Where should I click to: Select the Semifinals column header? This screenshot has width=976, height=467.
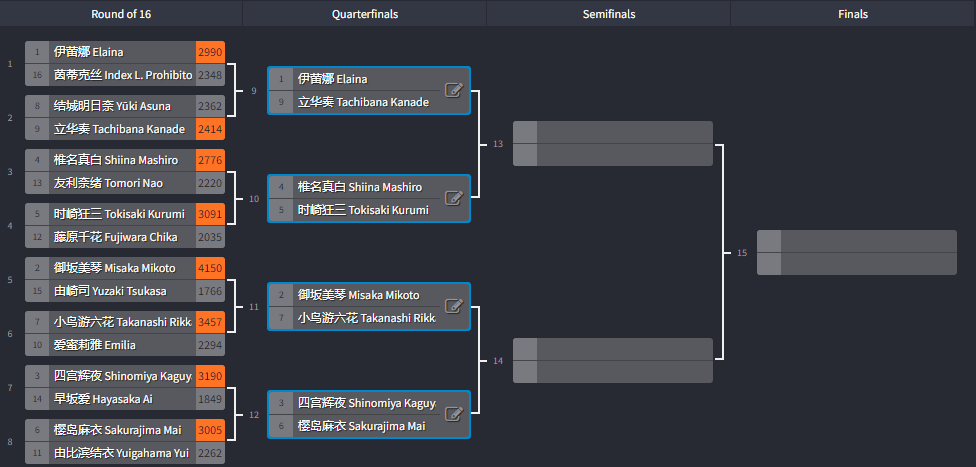tap(609, 14)
